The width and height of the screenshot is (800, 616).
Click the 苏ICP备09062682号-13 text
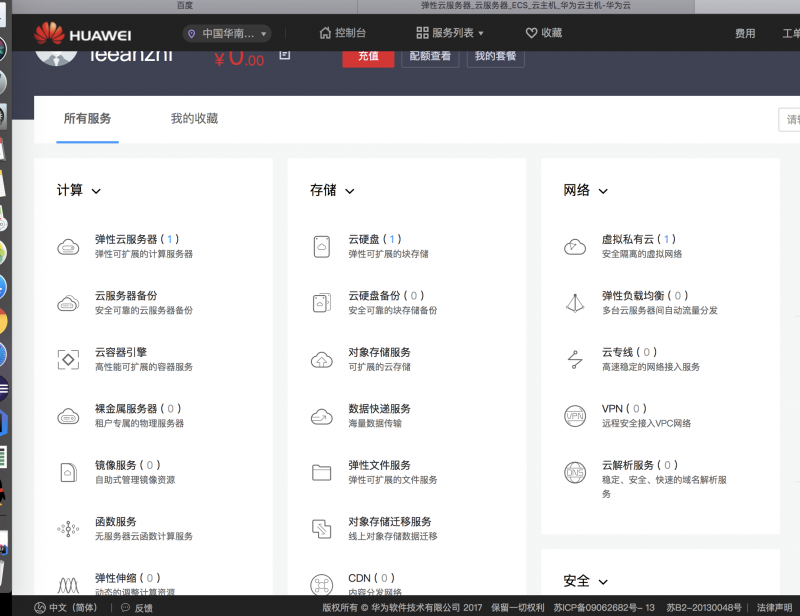coord(604,608)
